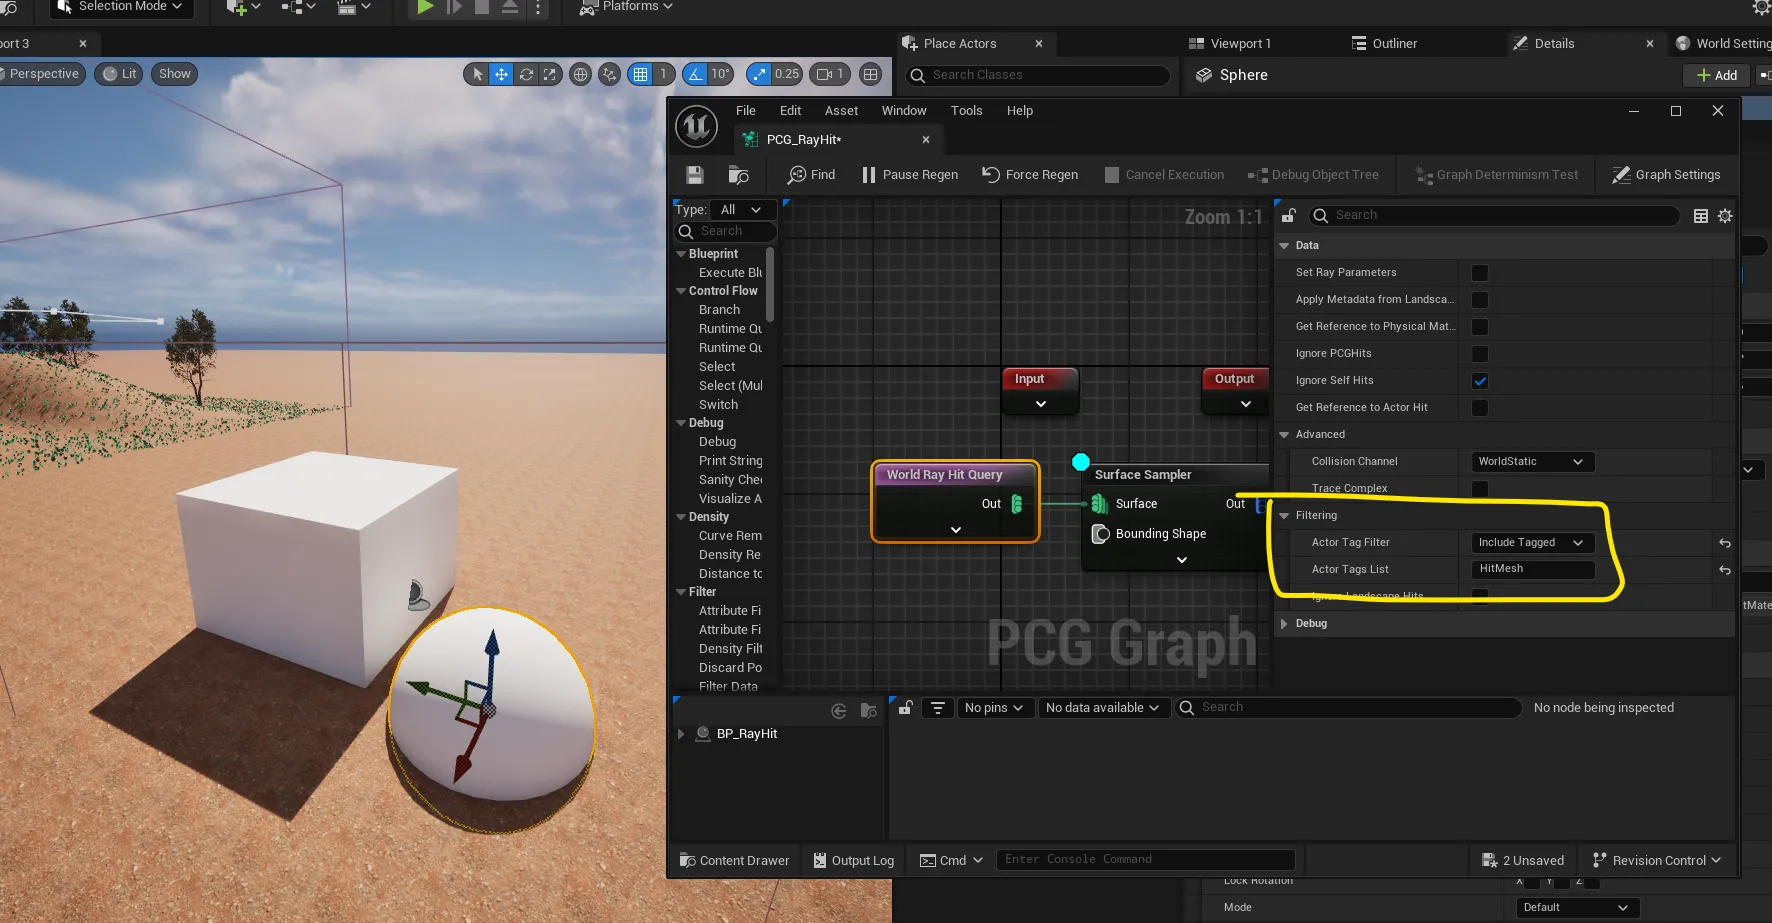1772x923 pixels.
Task: Open Collision Channel WorldStatic dropdown
Action: click(x=1532, y=462)
